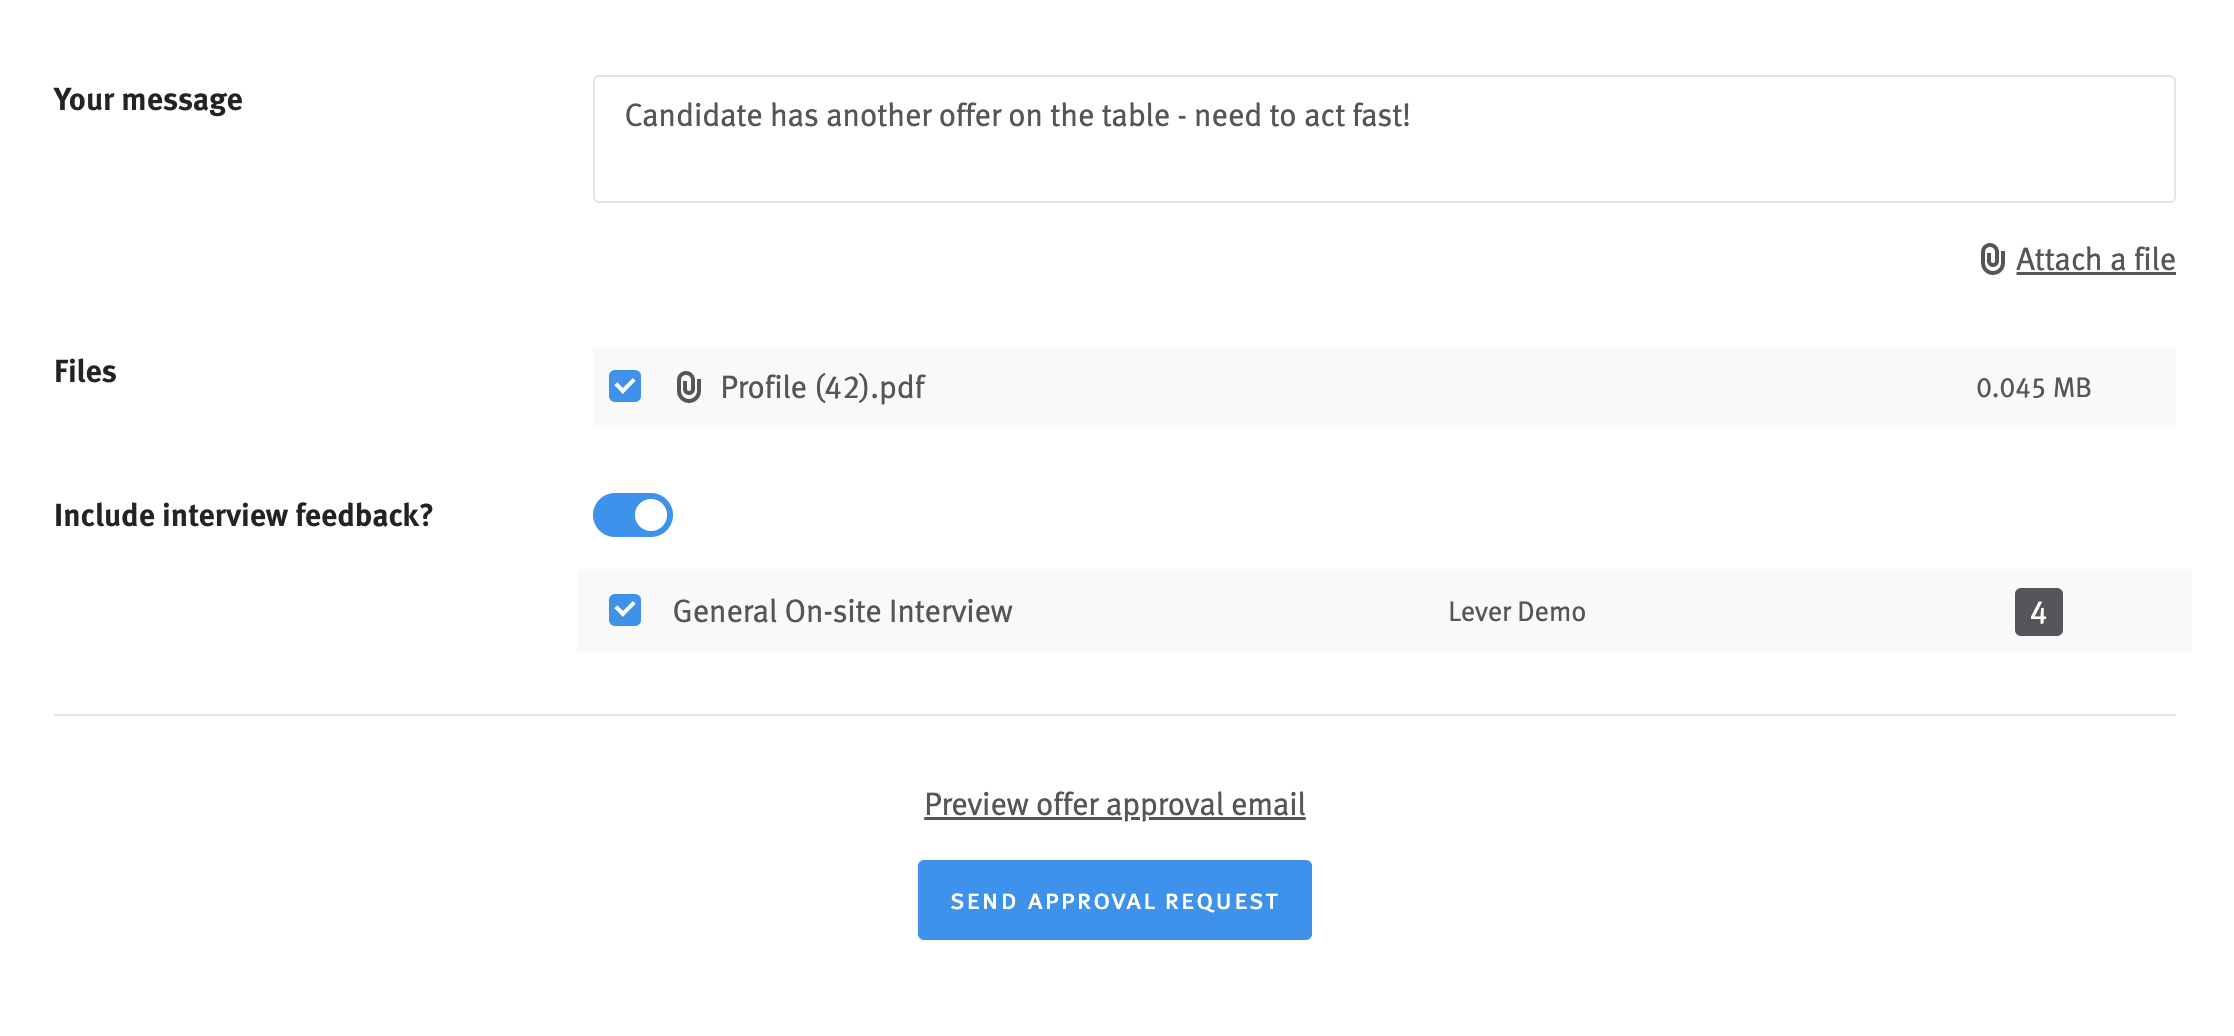Disable the Include interview feedback toggle
This screenshot has width=2234, height=1036.
coord(633,515)
